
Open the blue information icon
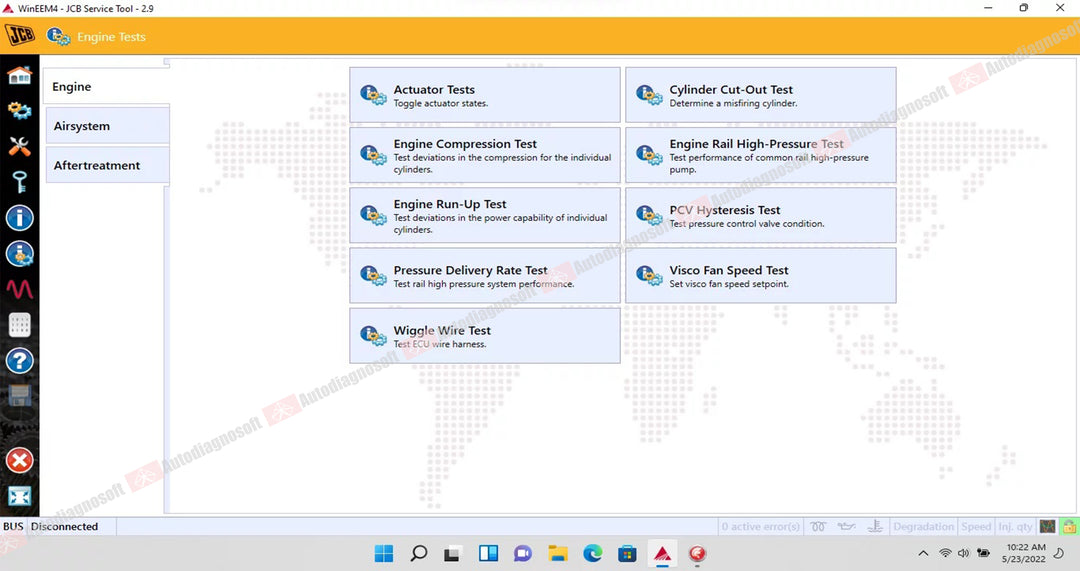point(19,218)
